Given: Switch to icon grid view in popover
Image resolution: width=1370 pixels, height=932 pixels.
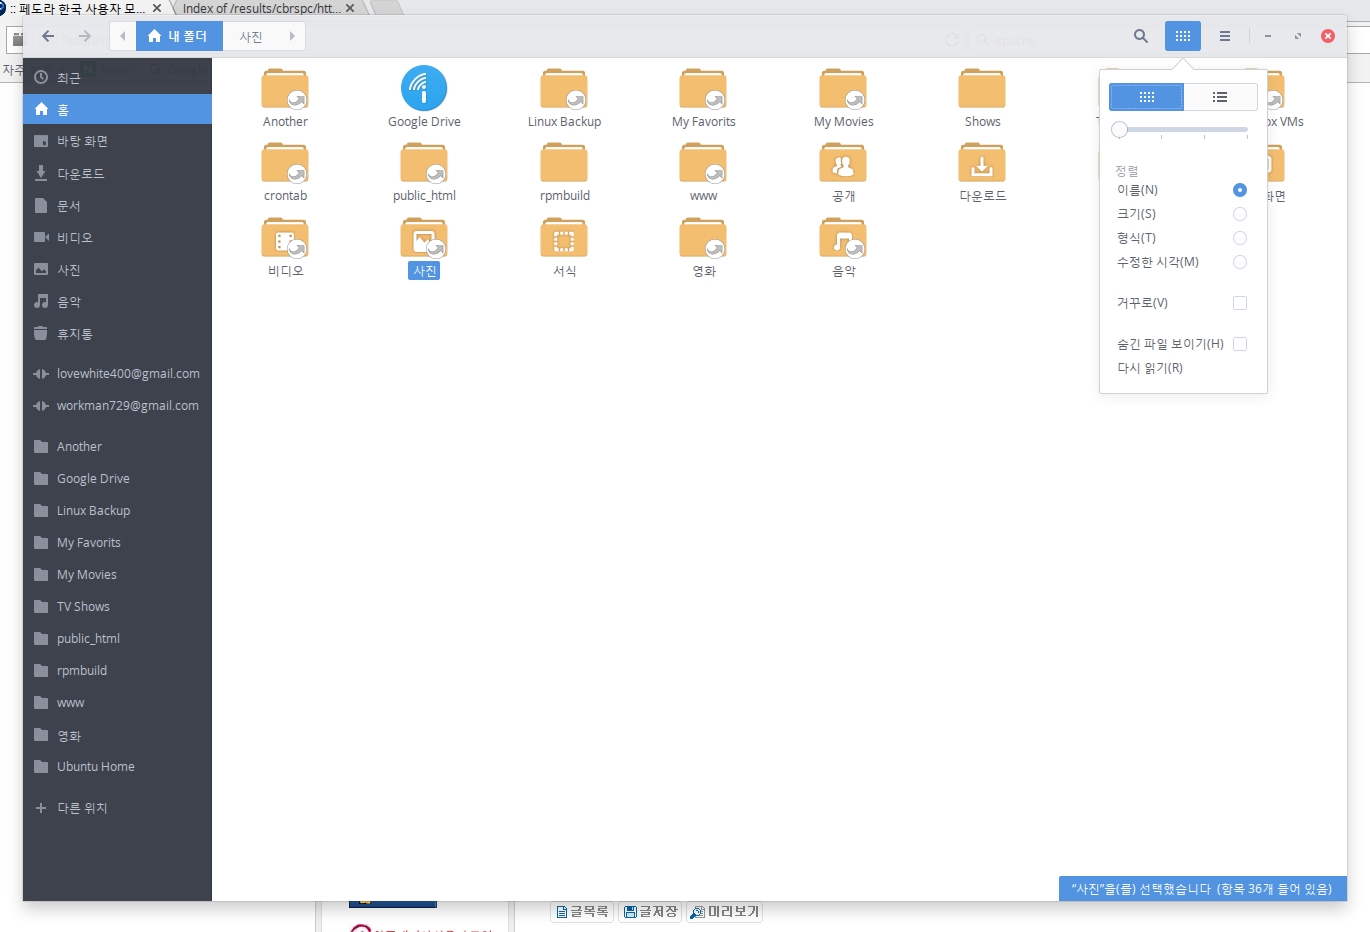Looking at the screenshot, I should [1146, 97].
